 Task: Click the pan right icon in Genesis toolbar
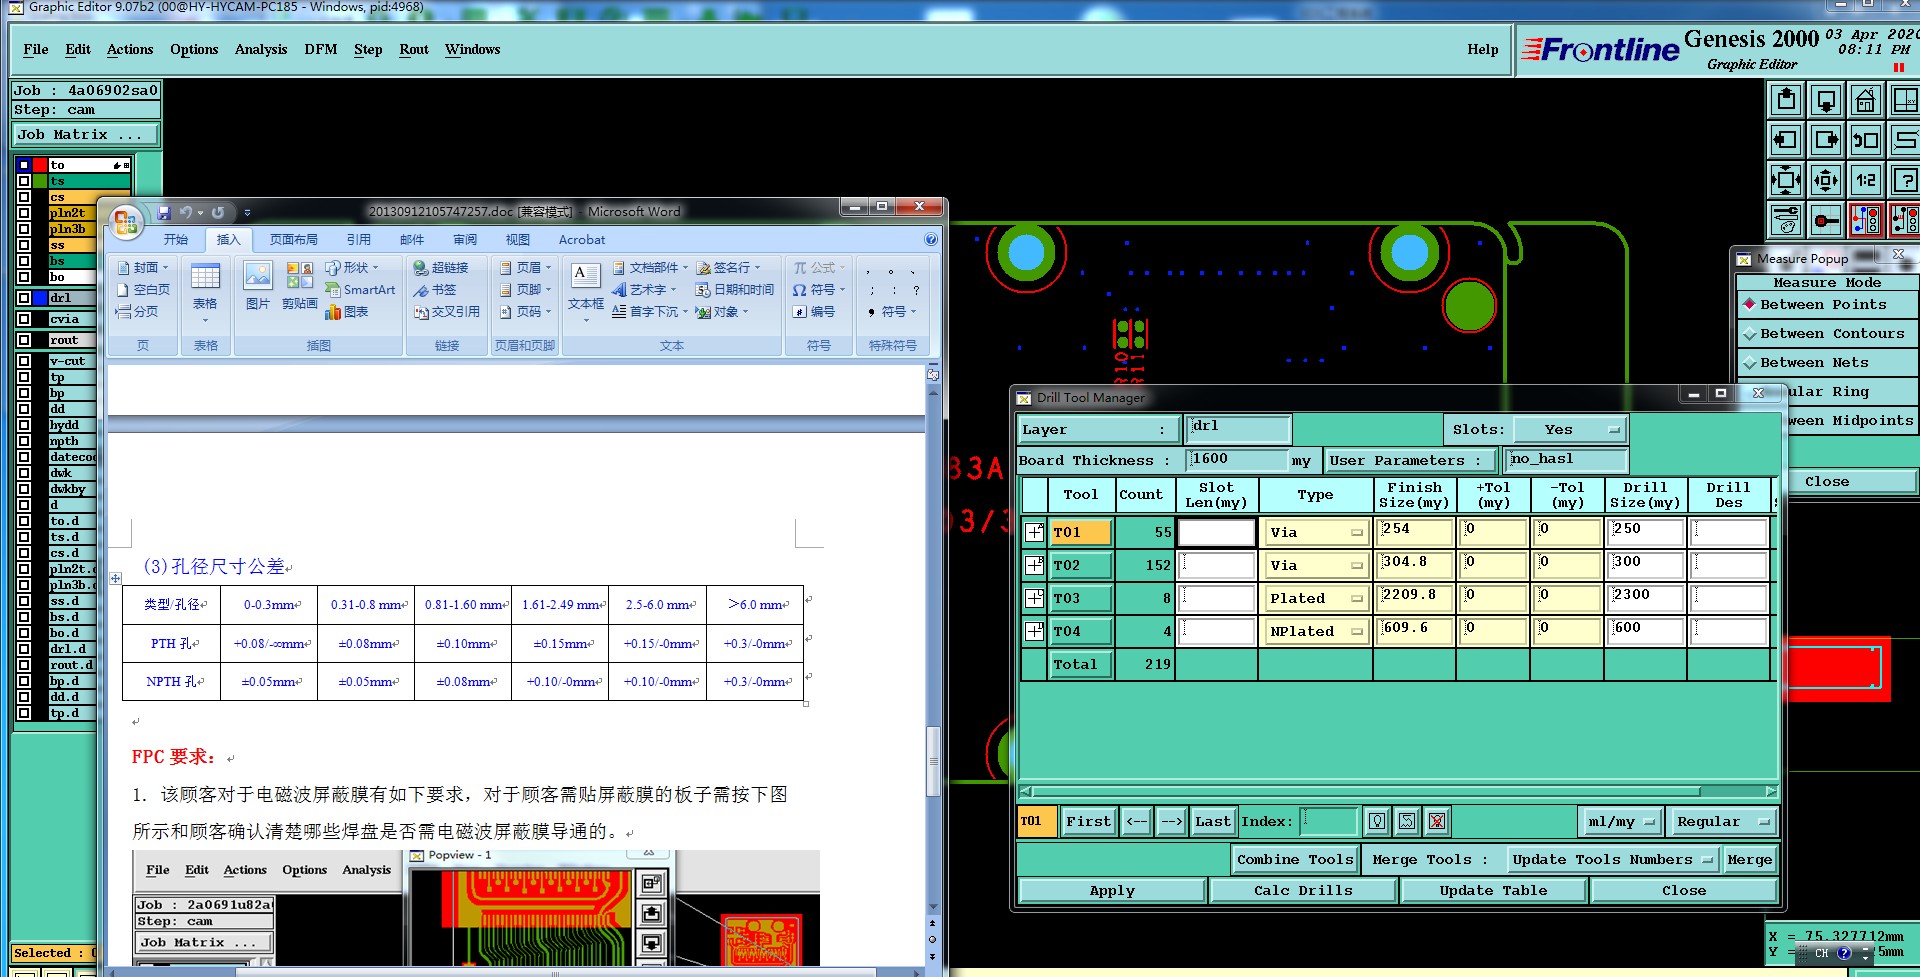tap(1826, 140)
